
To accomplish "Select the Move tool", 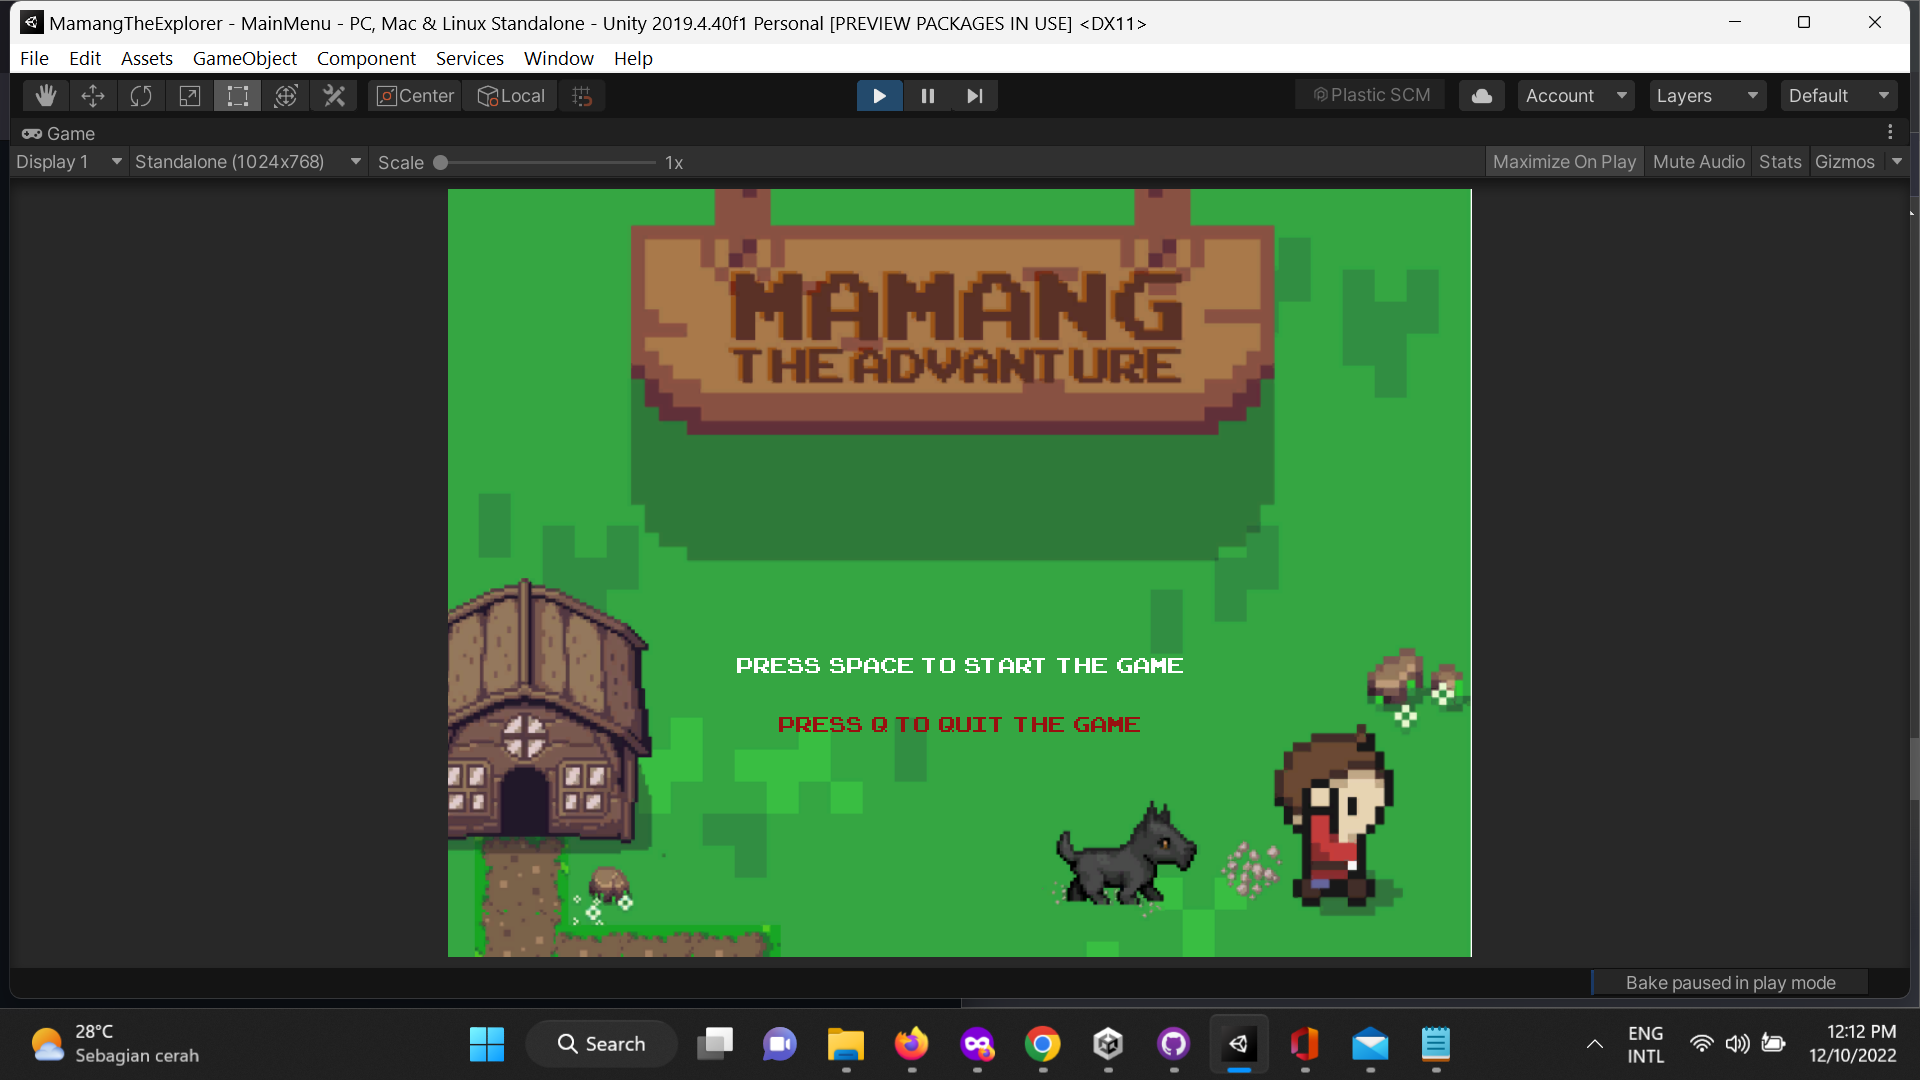I will click(93, 96).
